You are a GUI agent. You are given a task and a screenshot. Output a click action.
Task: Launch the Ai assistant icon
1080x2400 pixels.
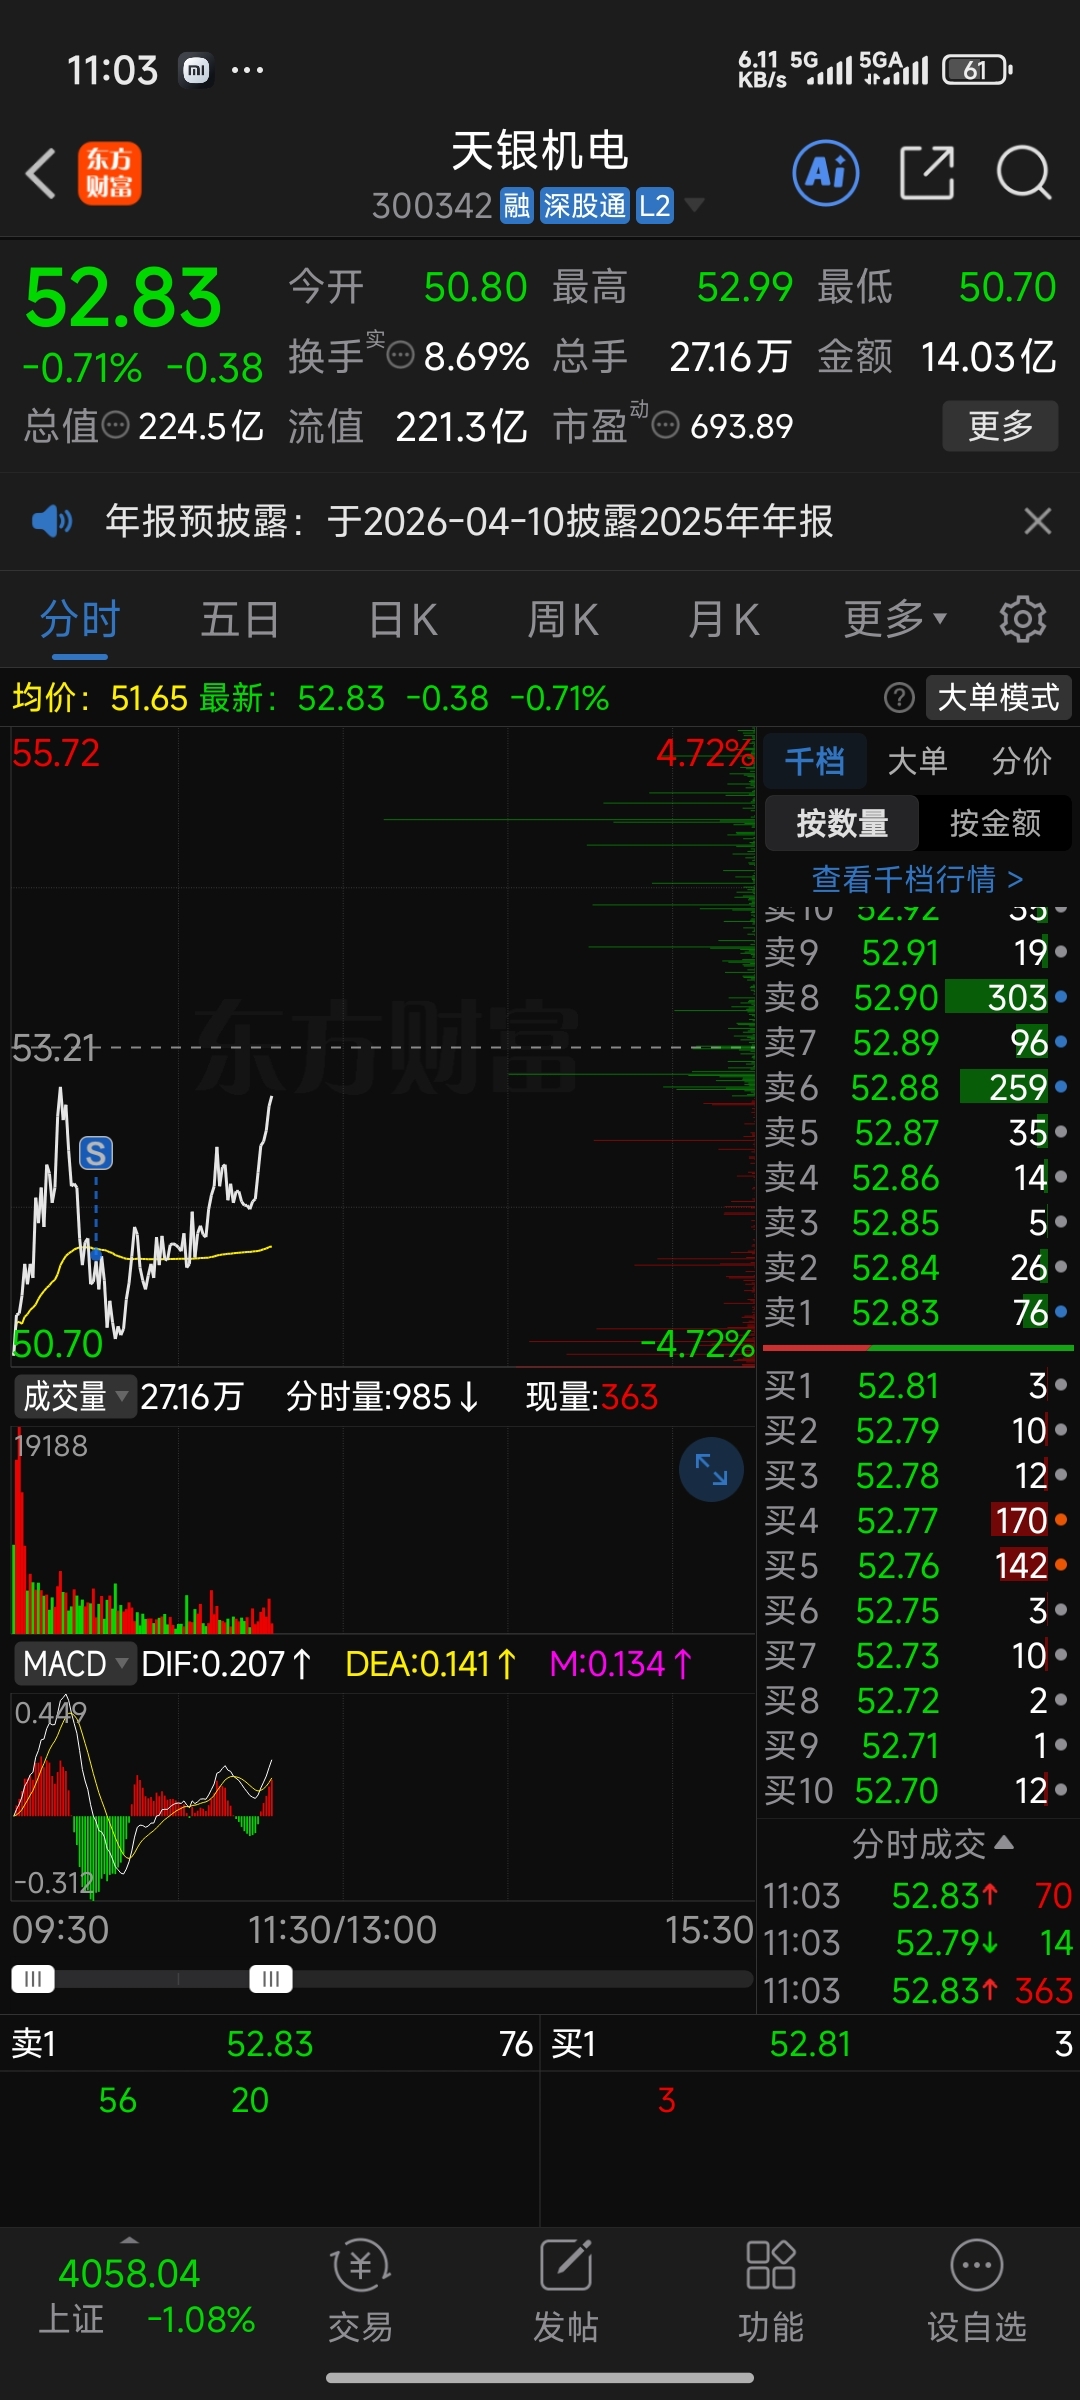click(x=826, y=173)
